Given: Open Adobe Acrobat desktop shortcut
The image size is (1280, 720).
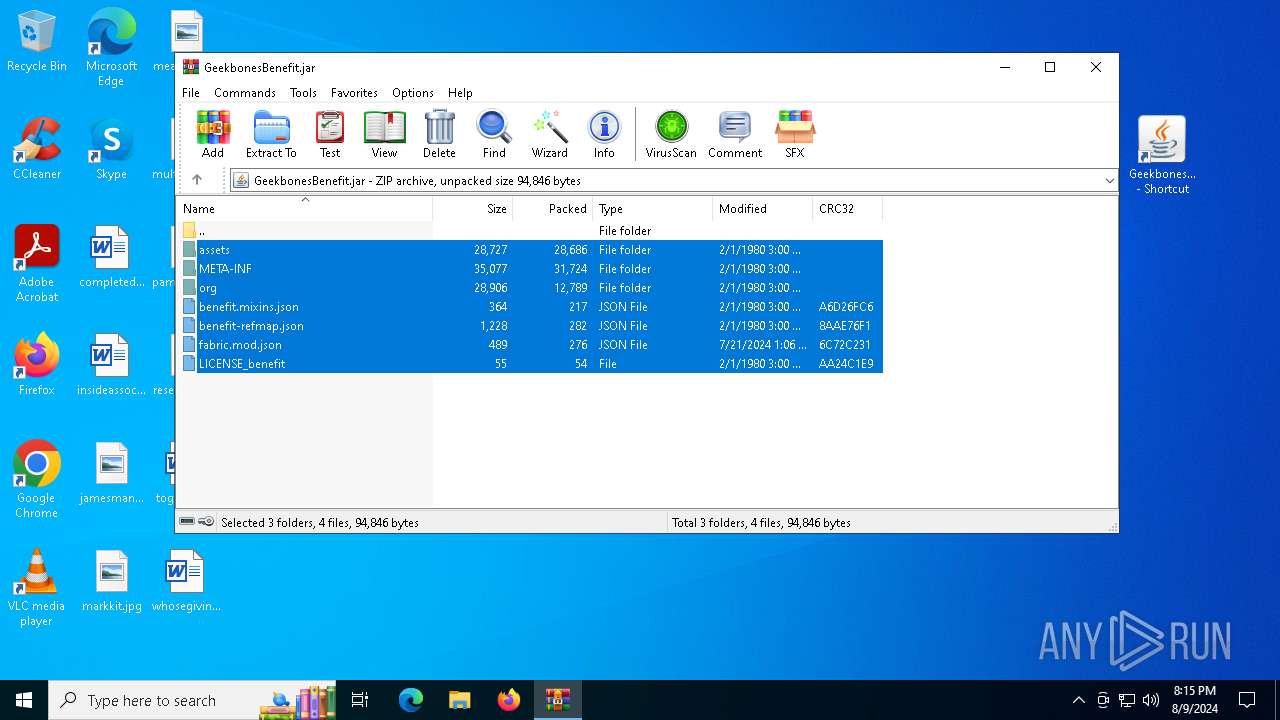Looking at the screenshot, I should point(37,264).
